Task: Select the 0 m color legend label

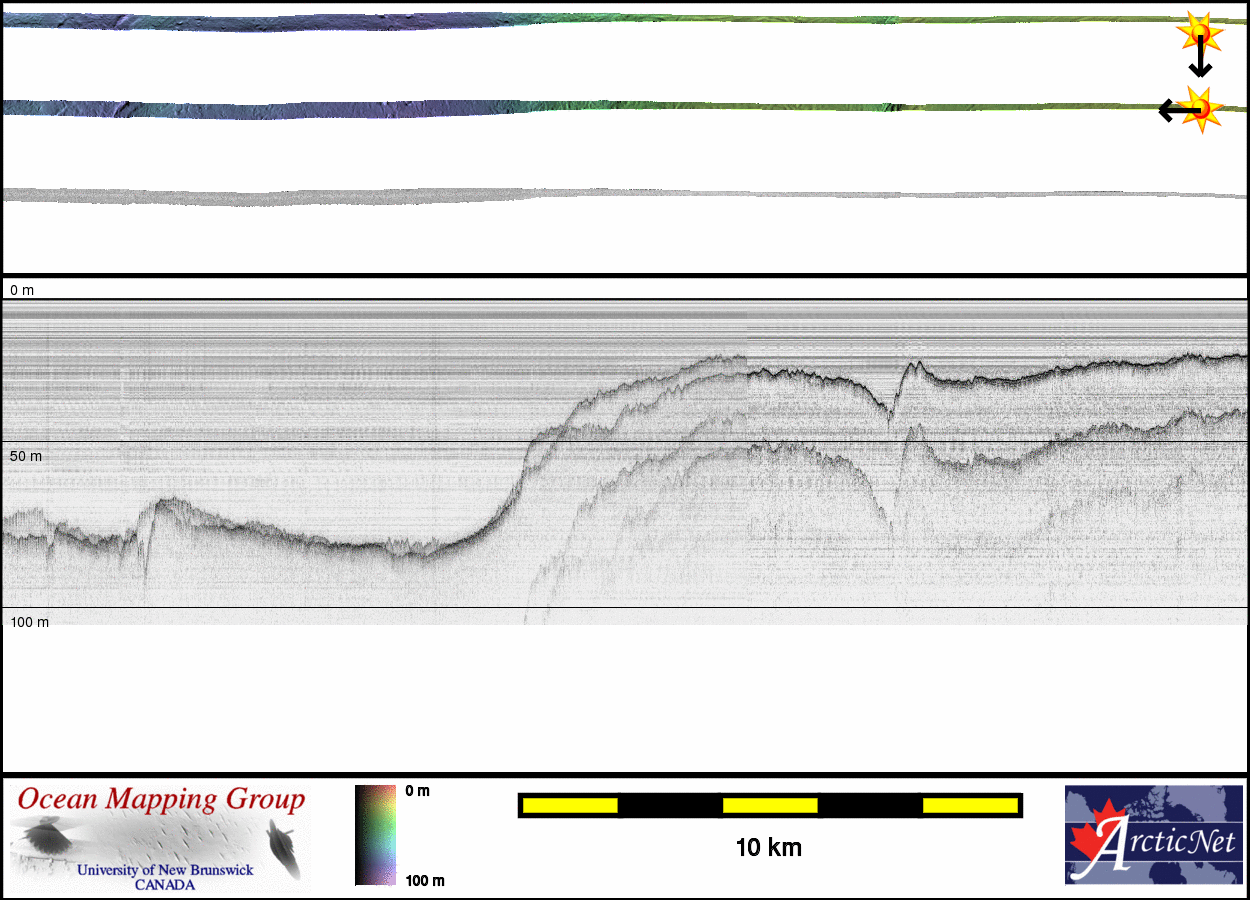Action: point(417,791)
